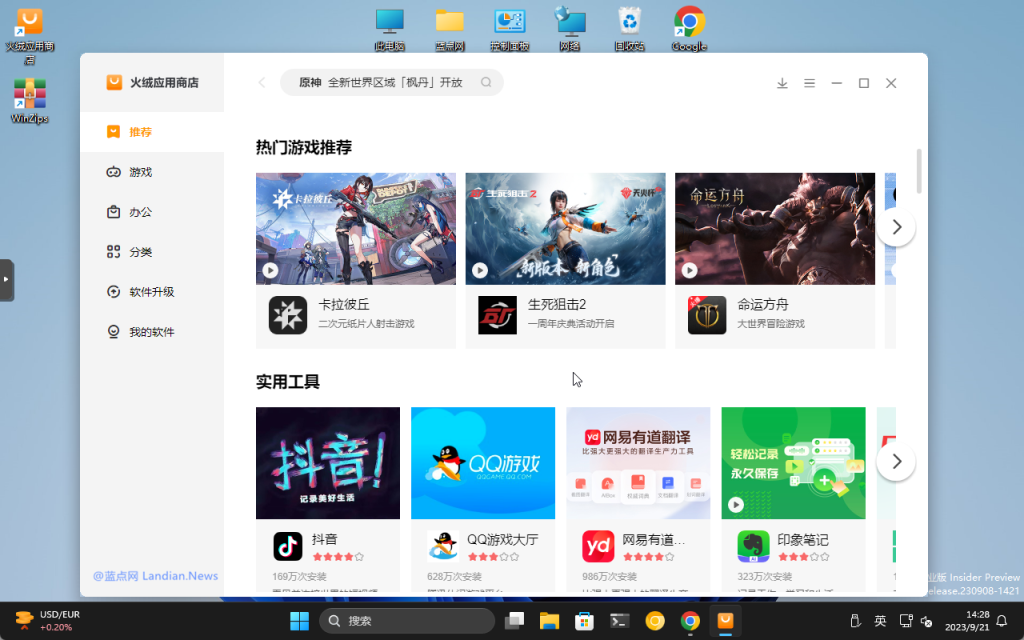
Task: Open Task View from the taskbar
Action: point(515,620)
